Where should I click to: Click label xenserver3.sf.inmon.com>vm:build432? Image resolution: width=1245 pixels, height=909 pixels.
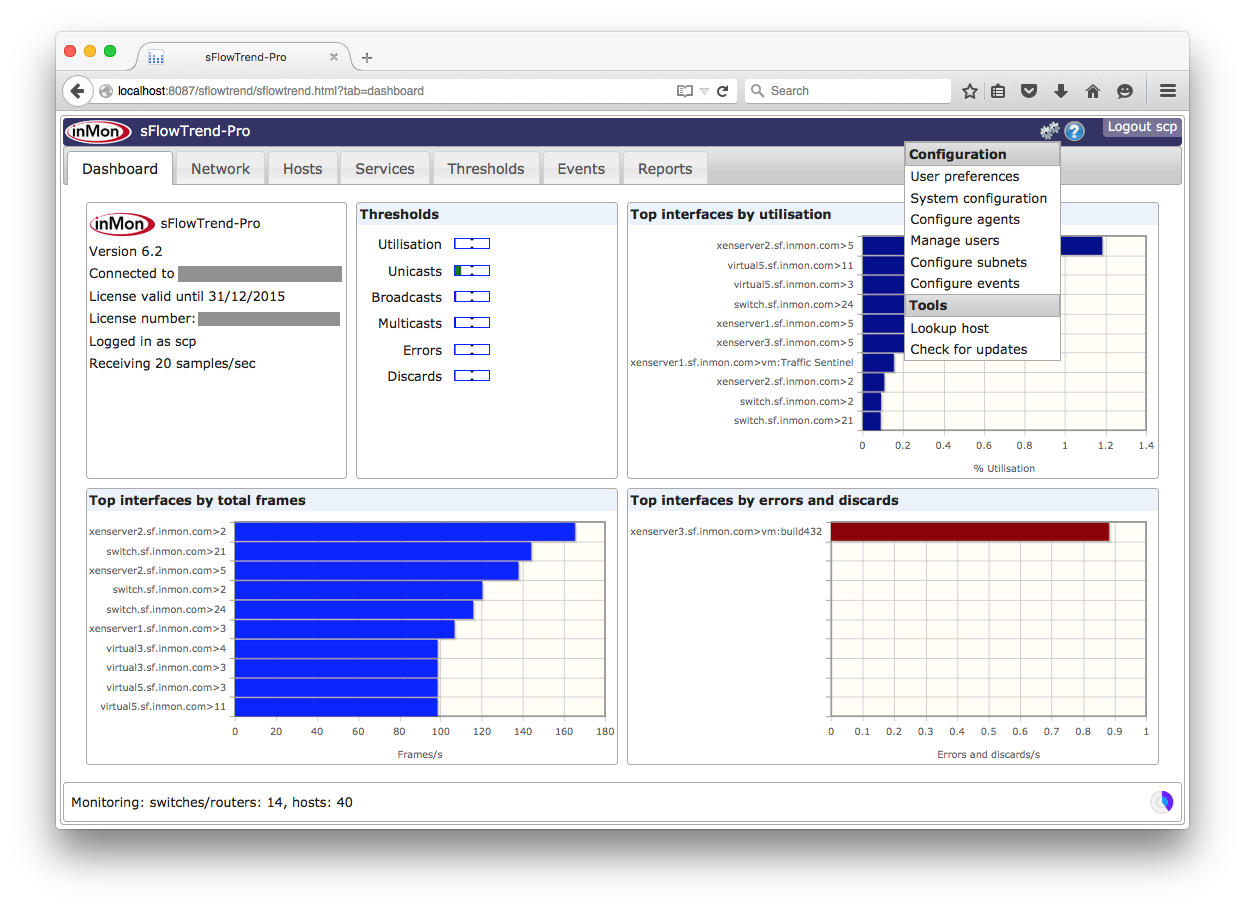(726, 531)
